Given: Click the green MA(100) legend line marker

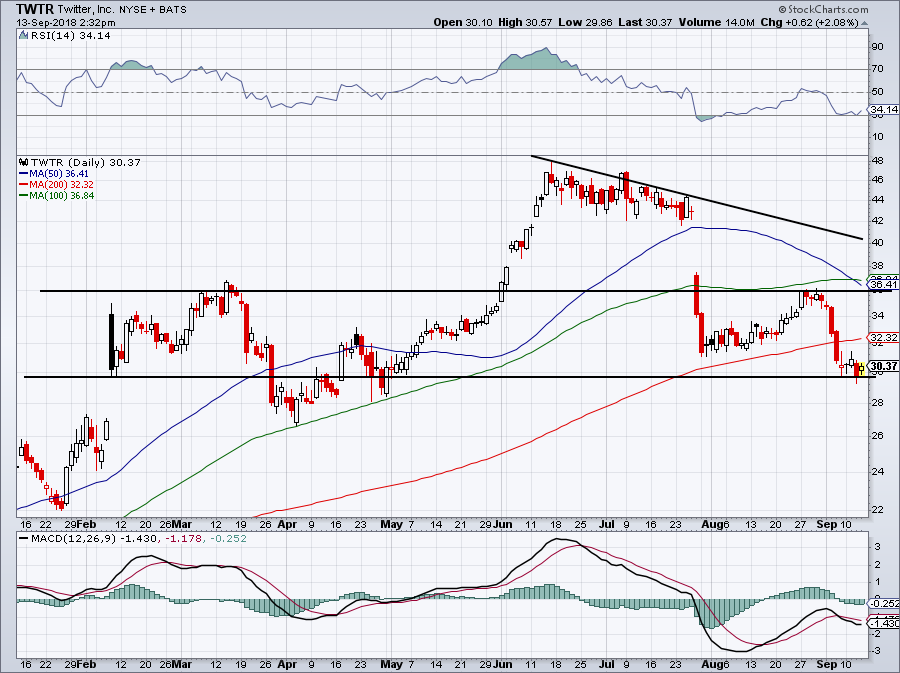Looking at the screenshot, I should [x=24, y=195].
